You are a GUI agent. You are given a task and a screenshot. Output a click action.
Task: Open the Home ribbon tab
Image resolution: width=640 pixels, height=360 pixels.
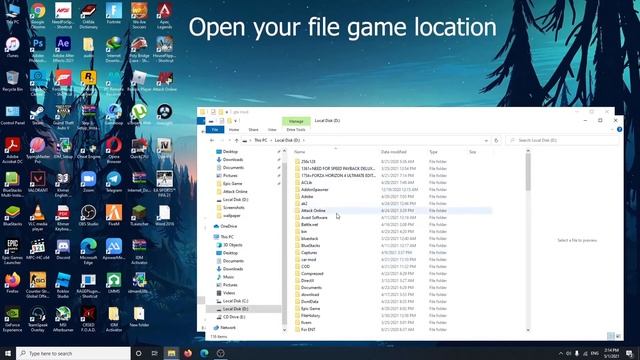point(234,130)
